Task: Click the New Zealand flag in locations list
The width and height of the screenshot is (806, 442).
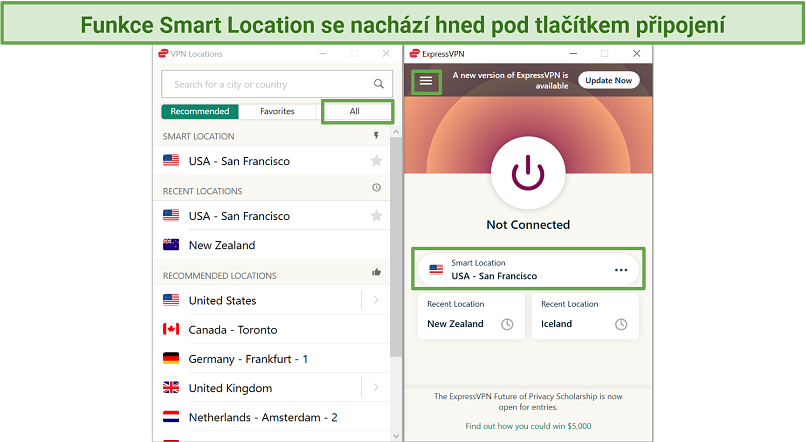Action: (x=171, y=245)
